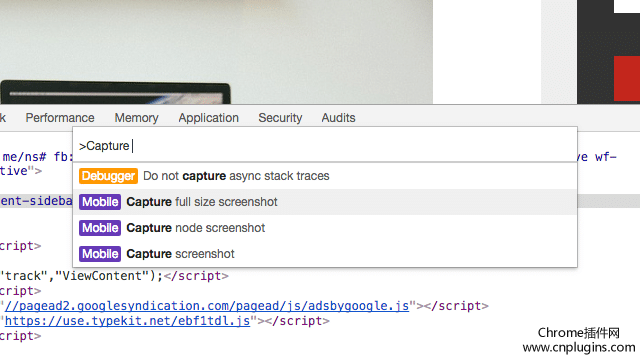Image resolution: width=640 pixels, height=360 pixels.
Task: Click the laptop photo on the page
Action: [116, 92]
